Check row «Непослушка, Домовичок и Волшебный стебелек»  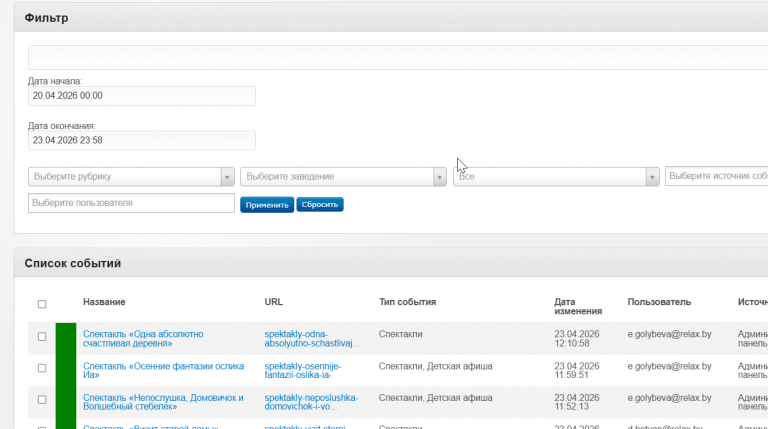42,400
